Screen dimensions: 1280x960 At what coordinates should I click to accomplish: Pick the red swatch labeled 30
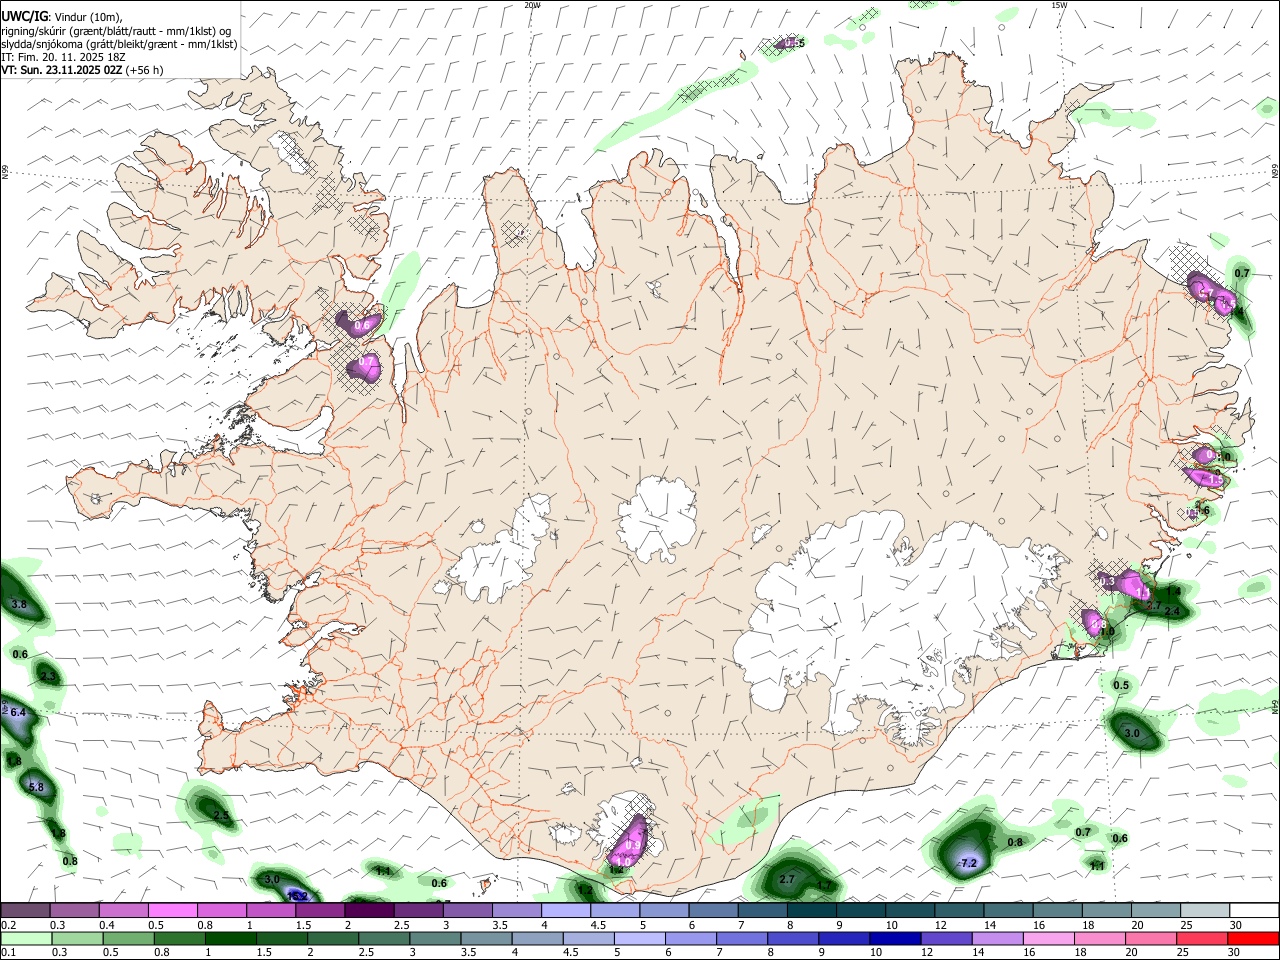coord(1252,938)
